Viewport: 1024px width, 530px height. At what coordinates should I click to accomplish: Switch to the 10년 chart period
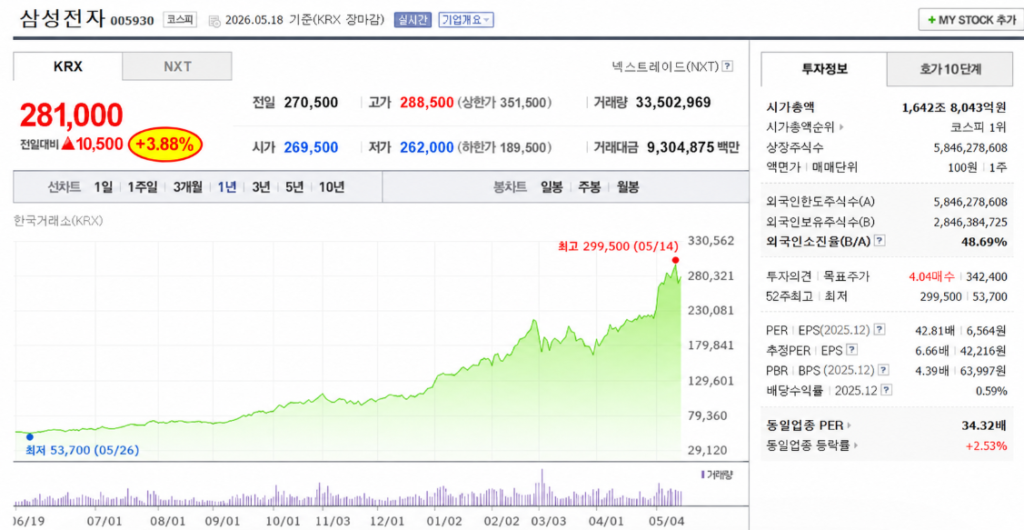click(331, 187)
